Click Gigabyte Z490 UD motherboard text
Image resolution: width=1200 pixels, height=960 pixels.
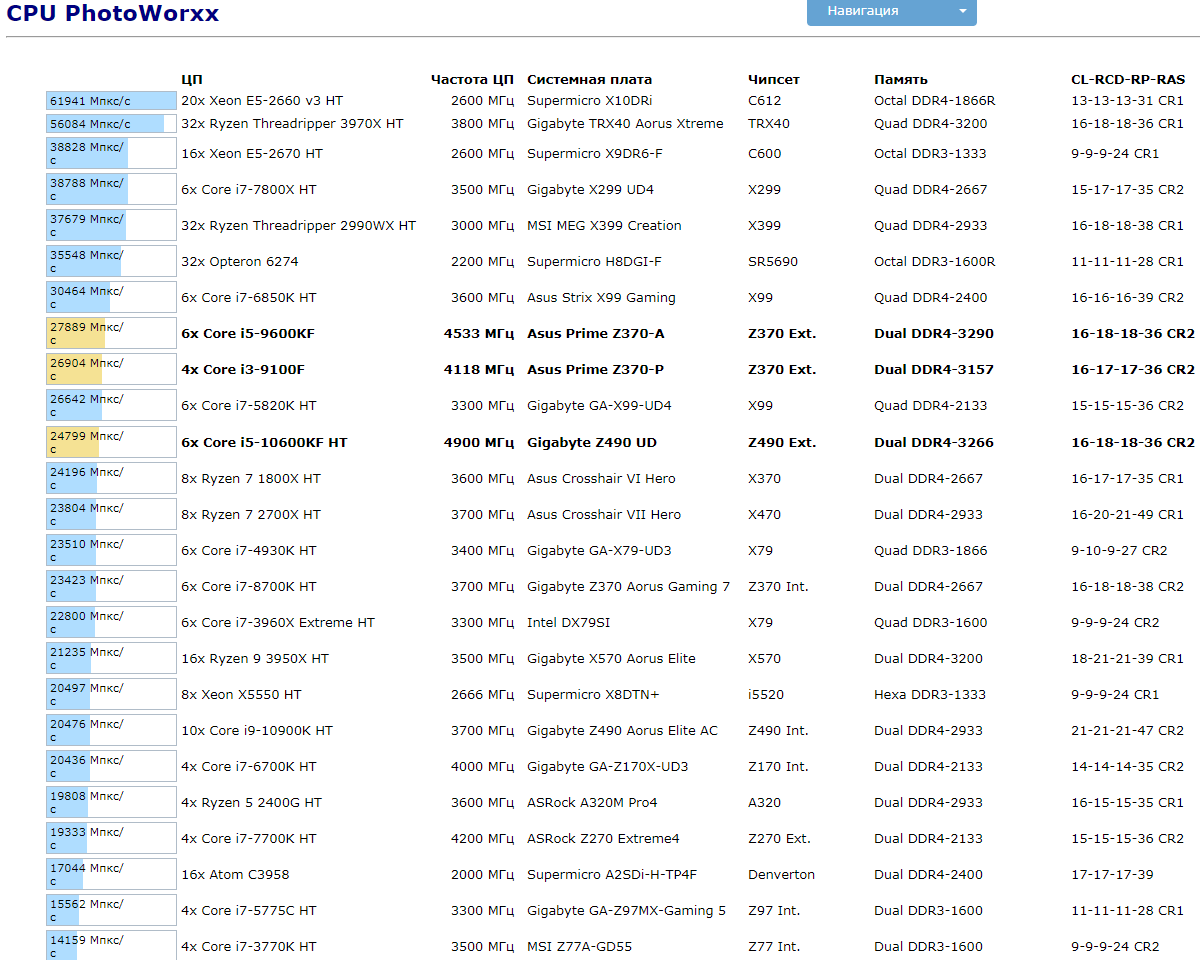(x=592, y=443)
